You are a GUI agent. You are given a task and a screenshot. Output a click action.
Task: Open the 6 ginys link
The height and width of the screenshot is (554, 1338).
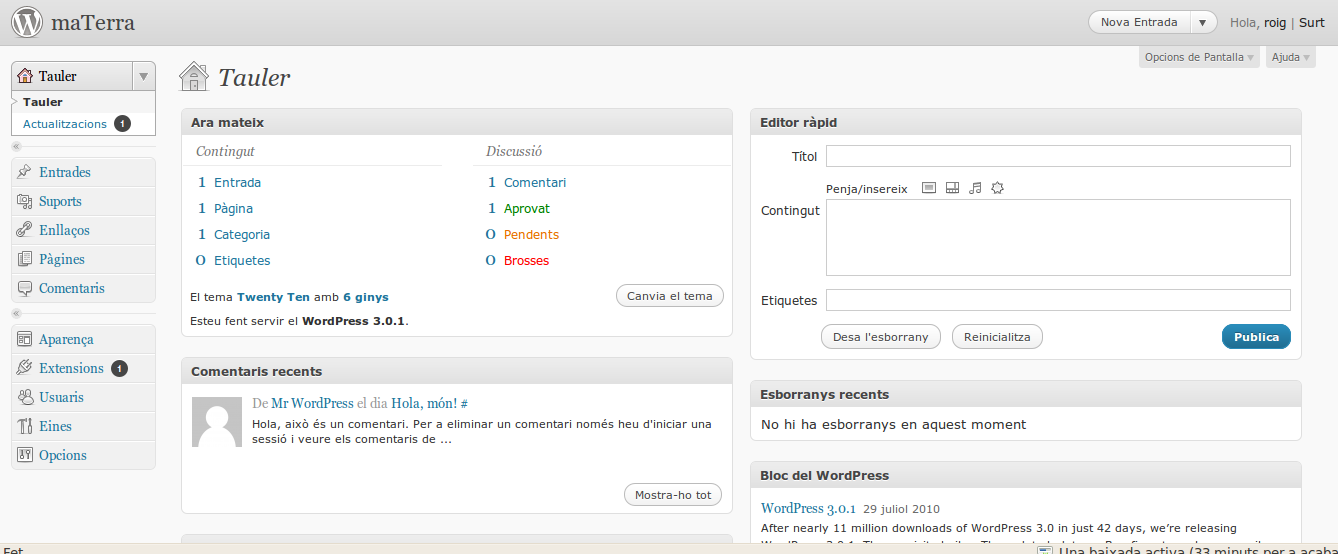[x=366, y=297]
